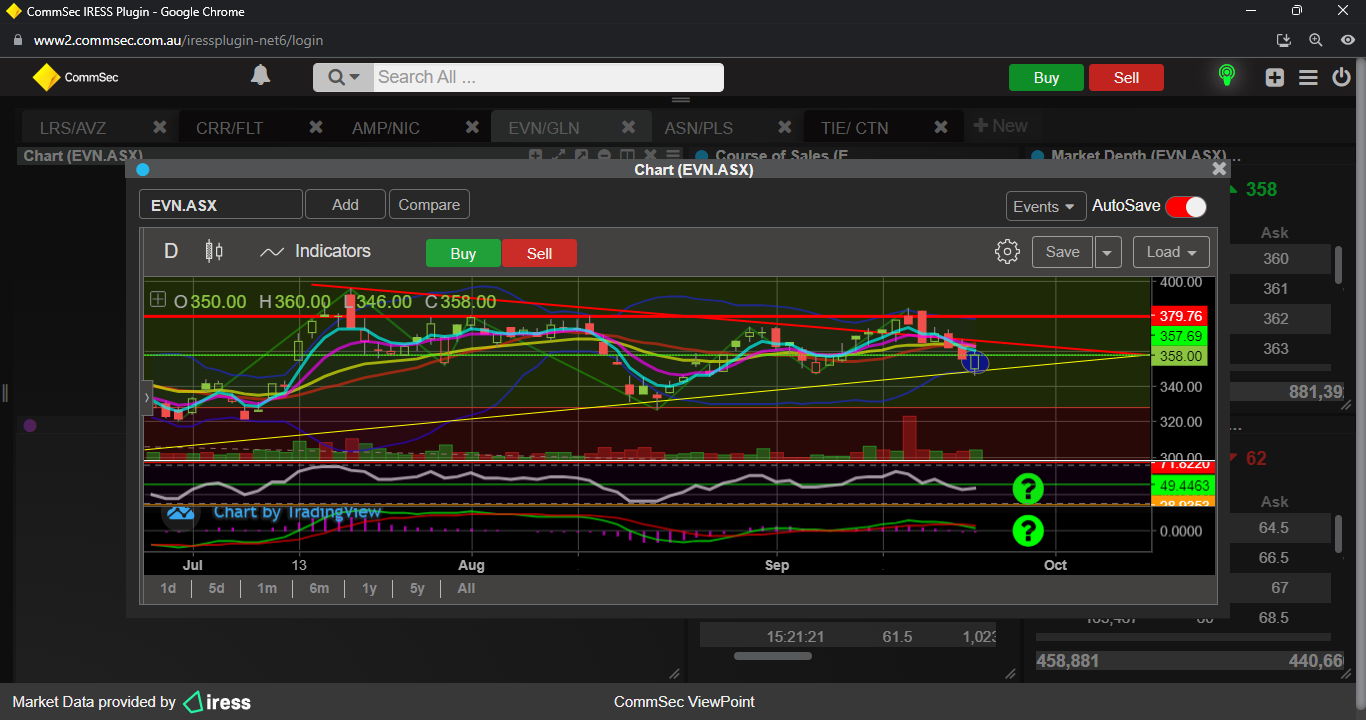Toggle the AutoSave switch
This screenshot has width=1366, height=720.
click(x=1186, y=206)
